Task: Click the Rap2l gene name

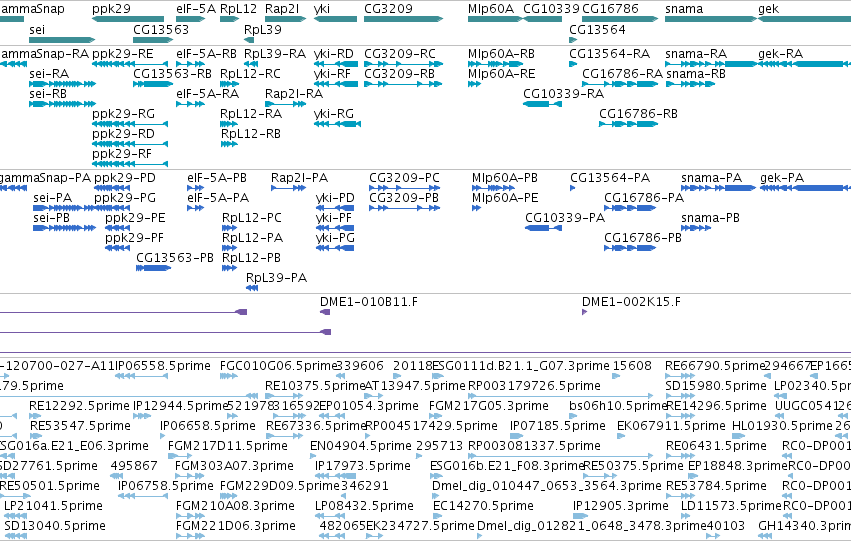Action: (282, 9)
